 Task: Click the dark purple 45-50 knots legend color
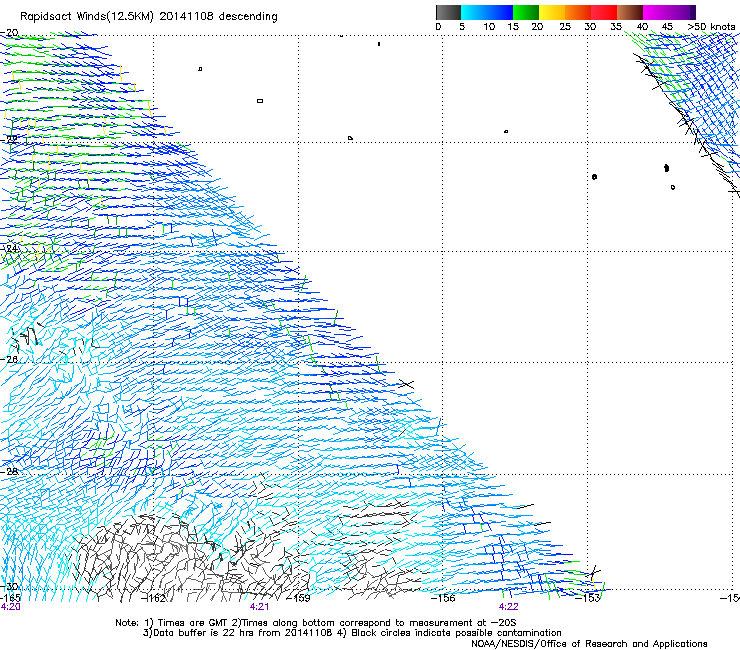tap(682, 13)
